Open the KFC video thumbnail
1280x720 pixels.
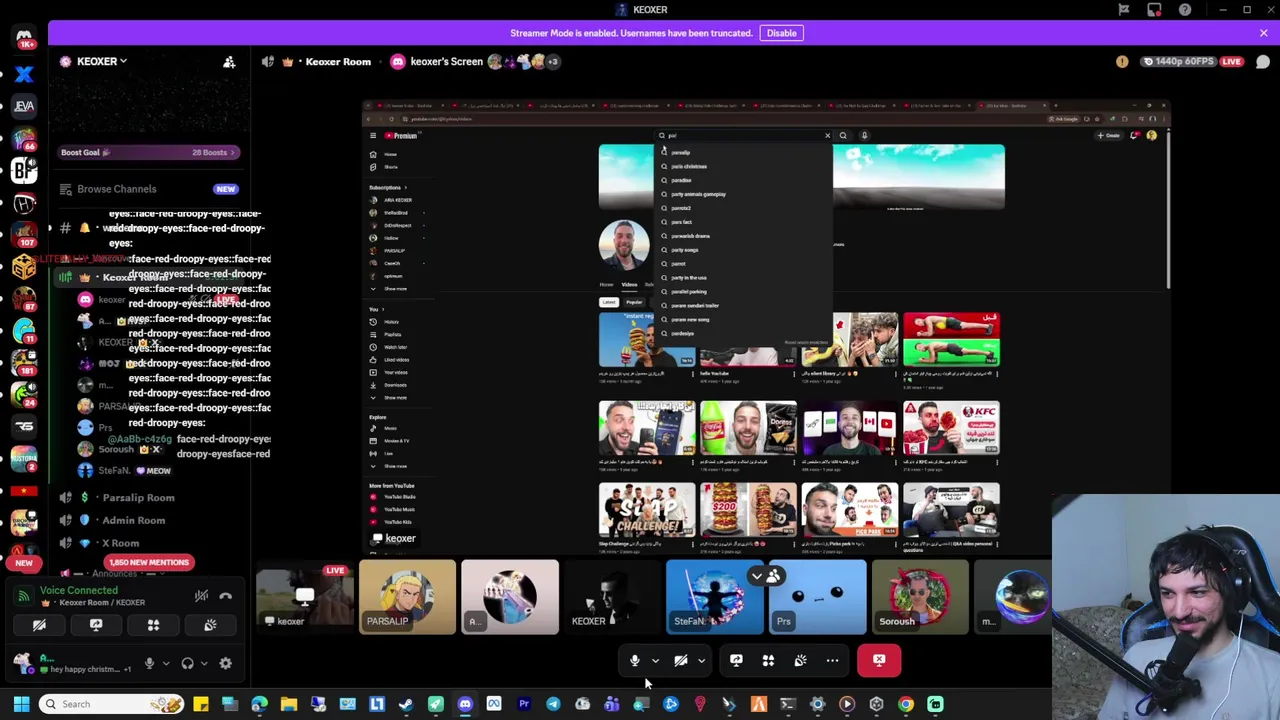[951, 428]
